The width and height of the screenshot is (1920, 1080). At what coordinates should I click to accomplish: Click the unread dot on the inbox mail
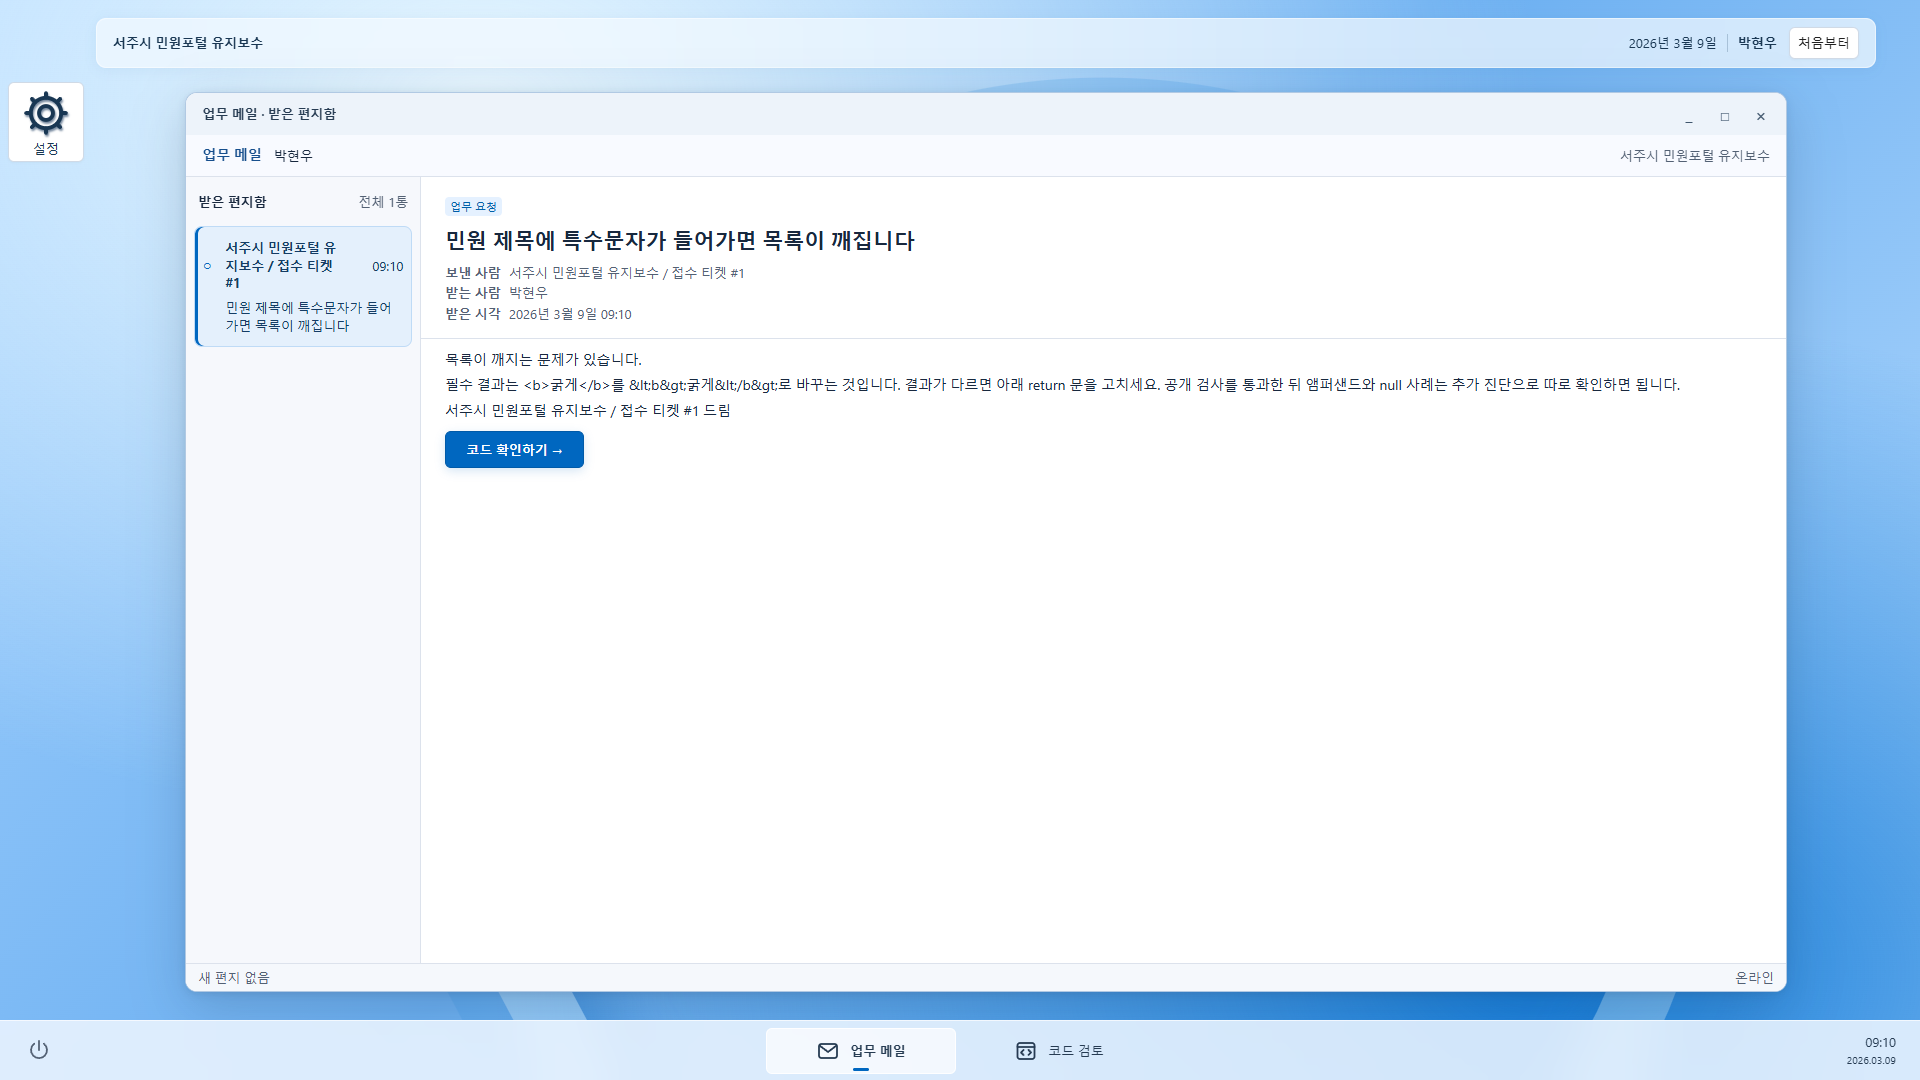(x=208, y=266)
